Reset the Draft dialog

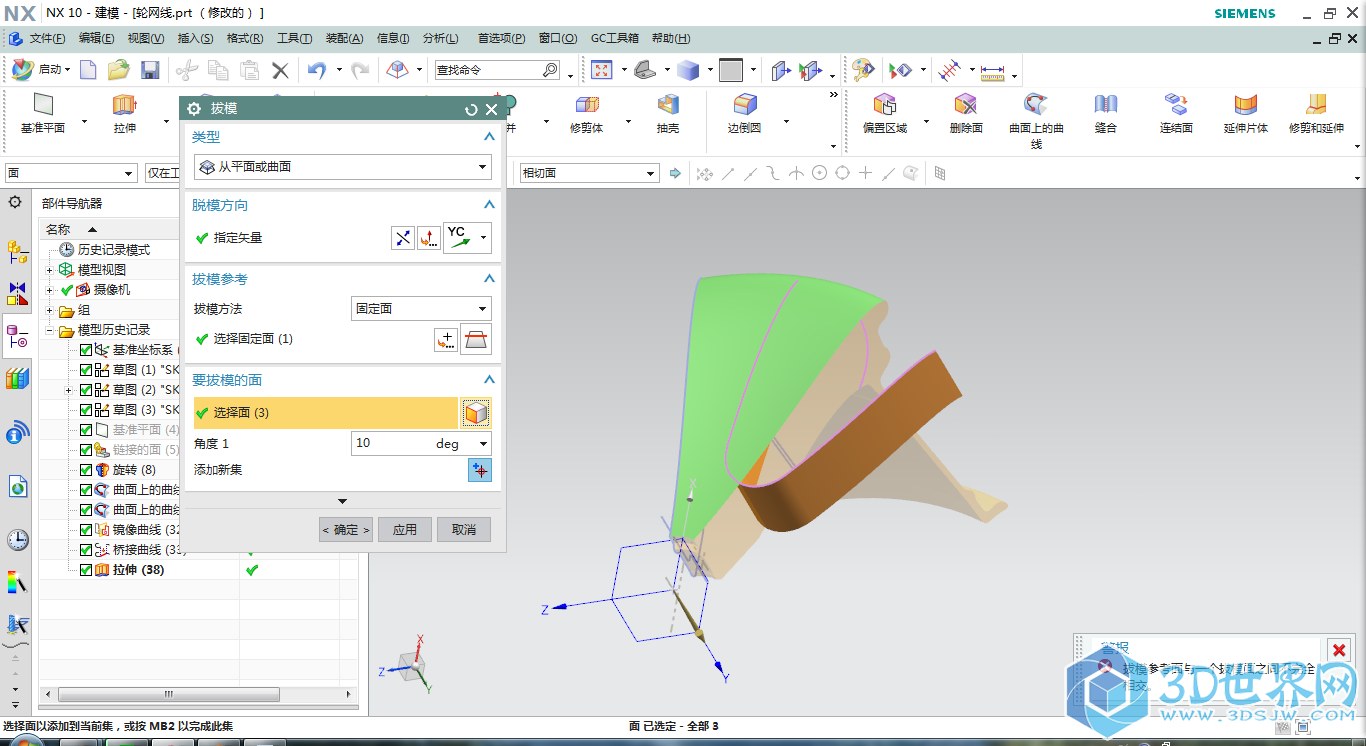click(x=471, y=109)
